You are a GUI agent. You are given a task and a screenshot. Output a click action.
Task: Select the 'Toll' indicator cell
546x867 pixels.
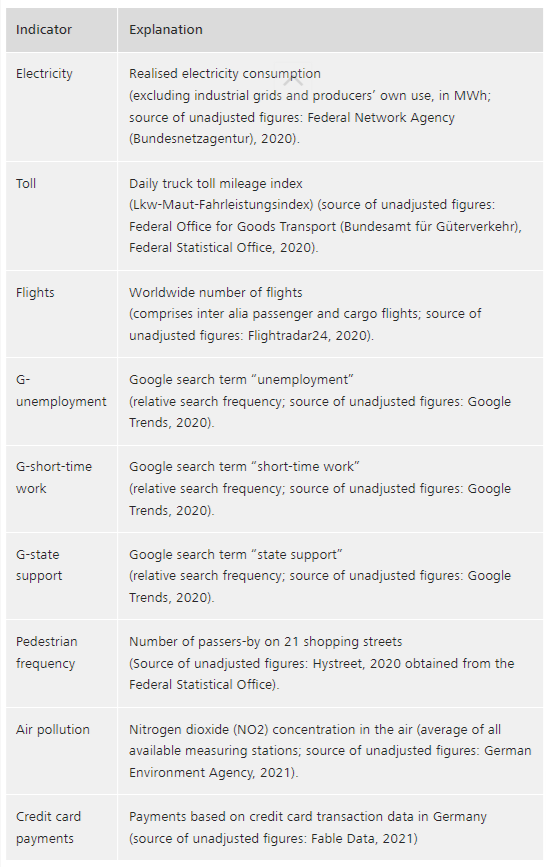pyautogui.click(x=61, y=216)
